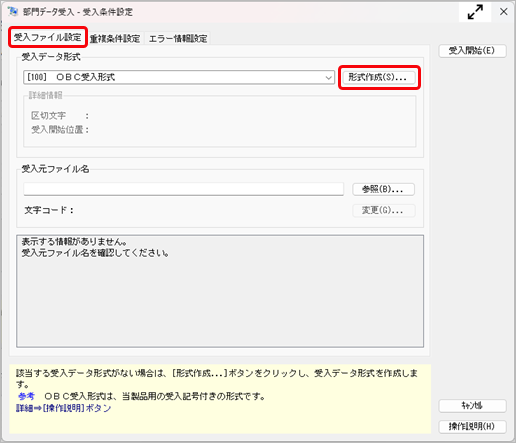Image resolution: width=516 pixels, height=443 pixels.
Task: Click the キャンセル button
Action: point(472,406)
